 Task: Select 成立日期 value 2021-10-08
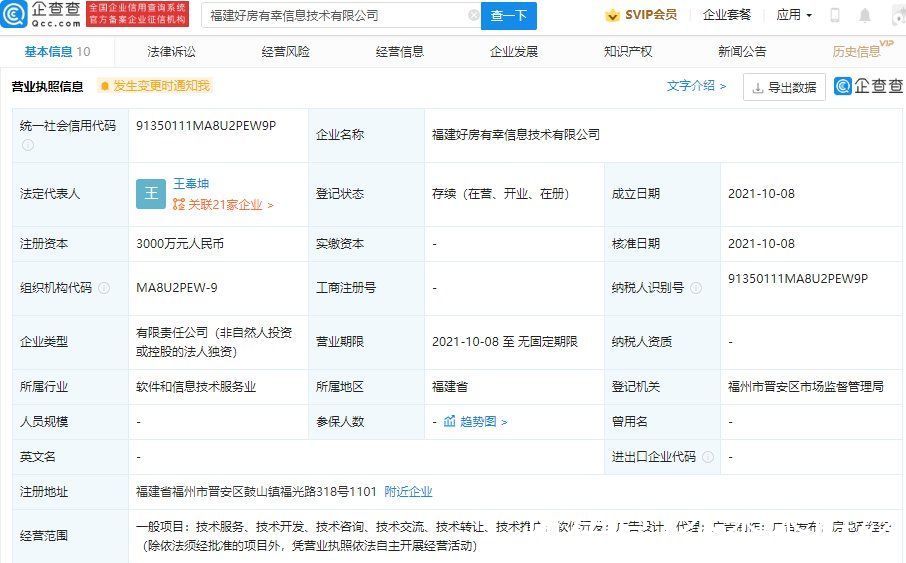tap(761, 194)
